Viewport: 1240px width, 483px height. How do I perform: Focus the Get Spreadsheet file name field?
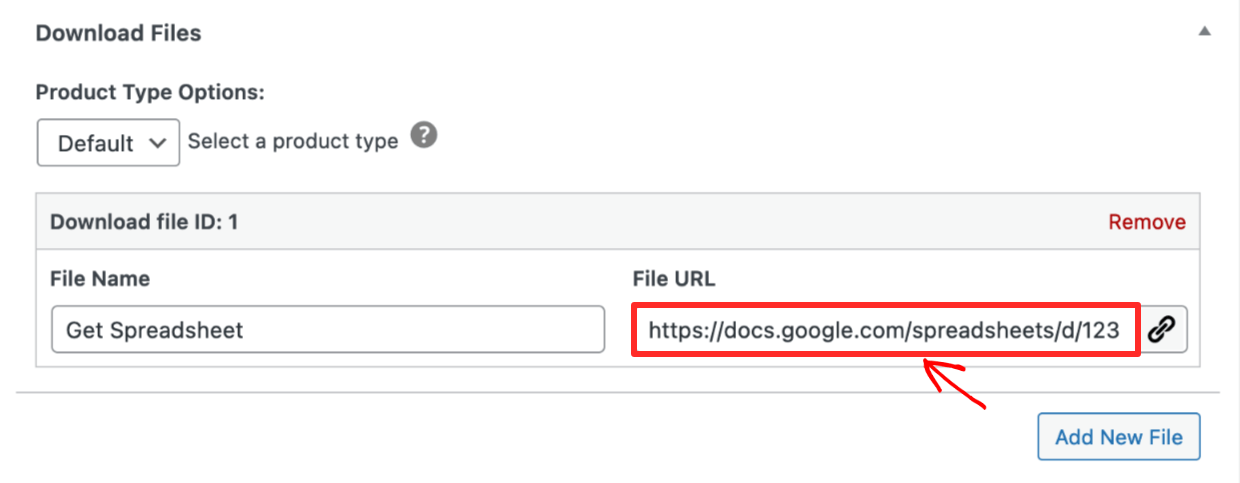(x=327, y=329)
